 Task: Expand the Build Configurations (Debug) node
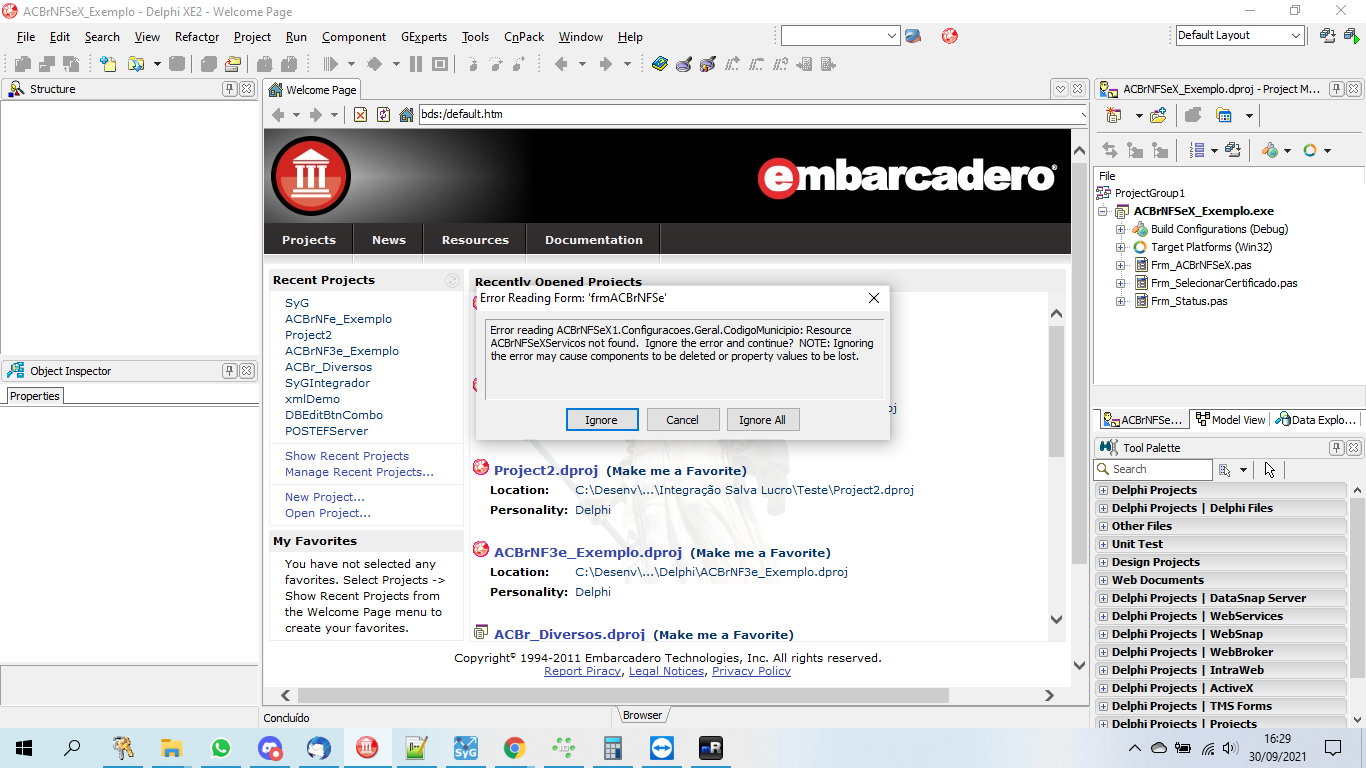pyautogui.click(x=1121, y=230)
